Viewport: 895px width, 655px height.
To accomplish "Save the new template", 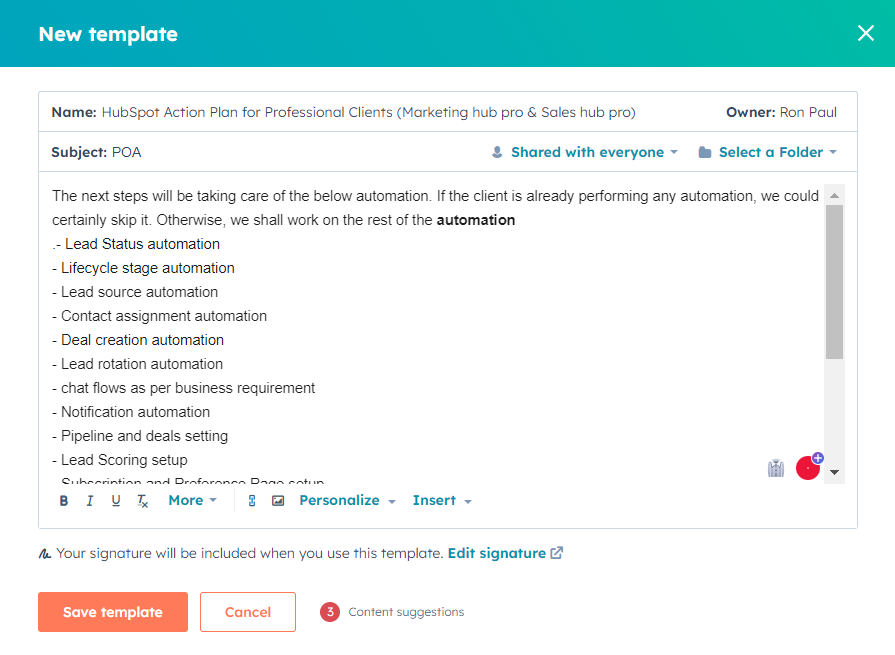I will 112,611.
